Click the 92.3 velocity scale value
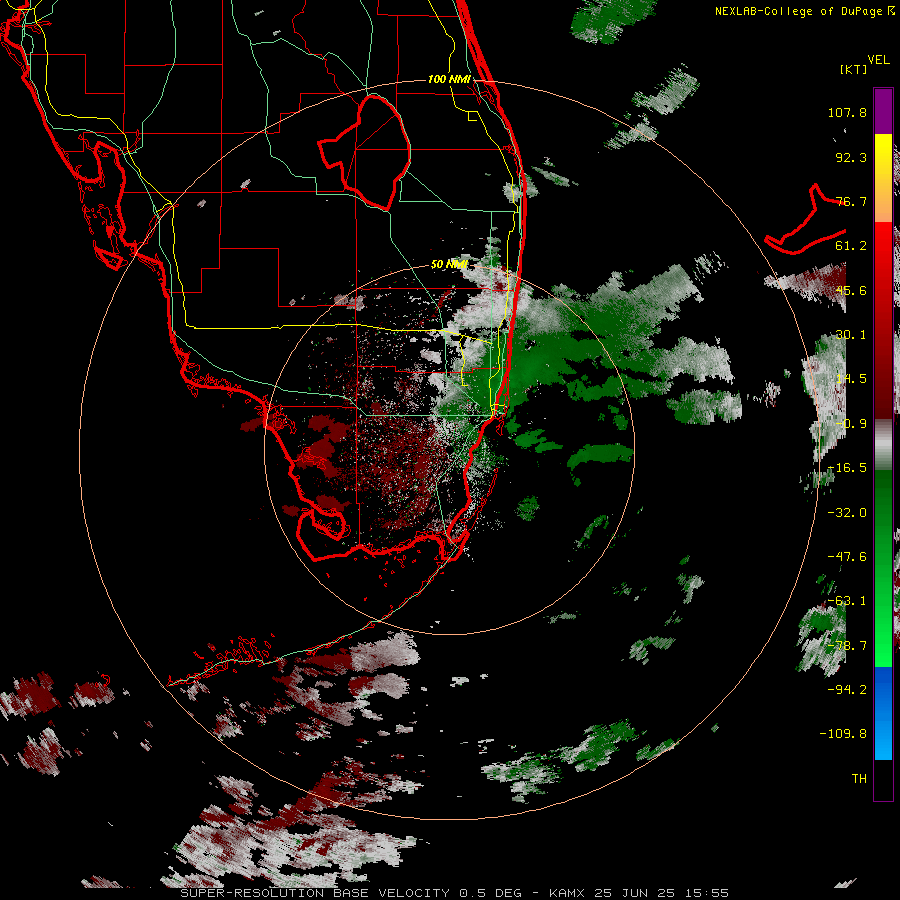The width and height of the screenshot is (900, 900). point(851,157)
